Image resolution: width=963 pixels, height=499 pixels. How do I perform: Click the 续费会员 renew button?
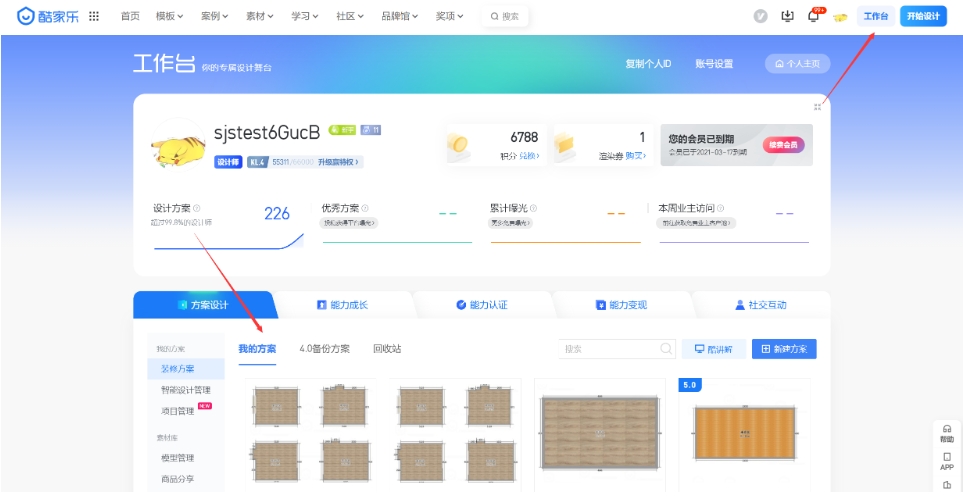point(783,145)
